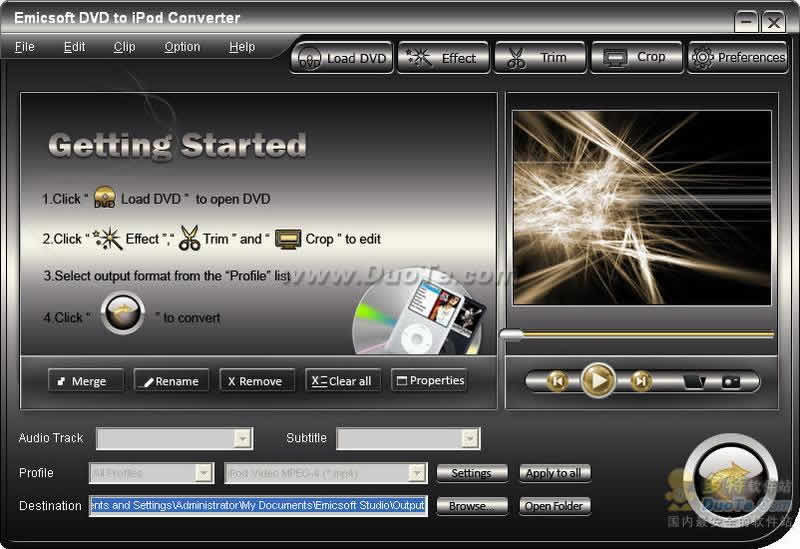Viewport: 800px width, 549px height.
Task: Click the Effect sparkle icon in Getting Started
Action: [x=108, y=238]
